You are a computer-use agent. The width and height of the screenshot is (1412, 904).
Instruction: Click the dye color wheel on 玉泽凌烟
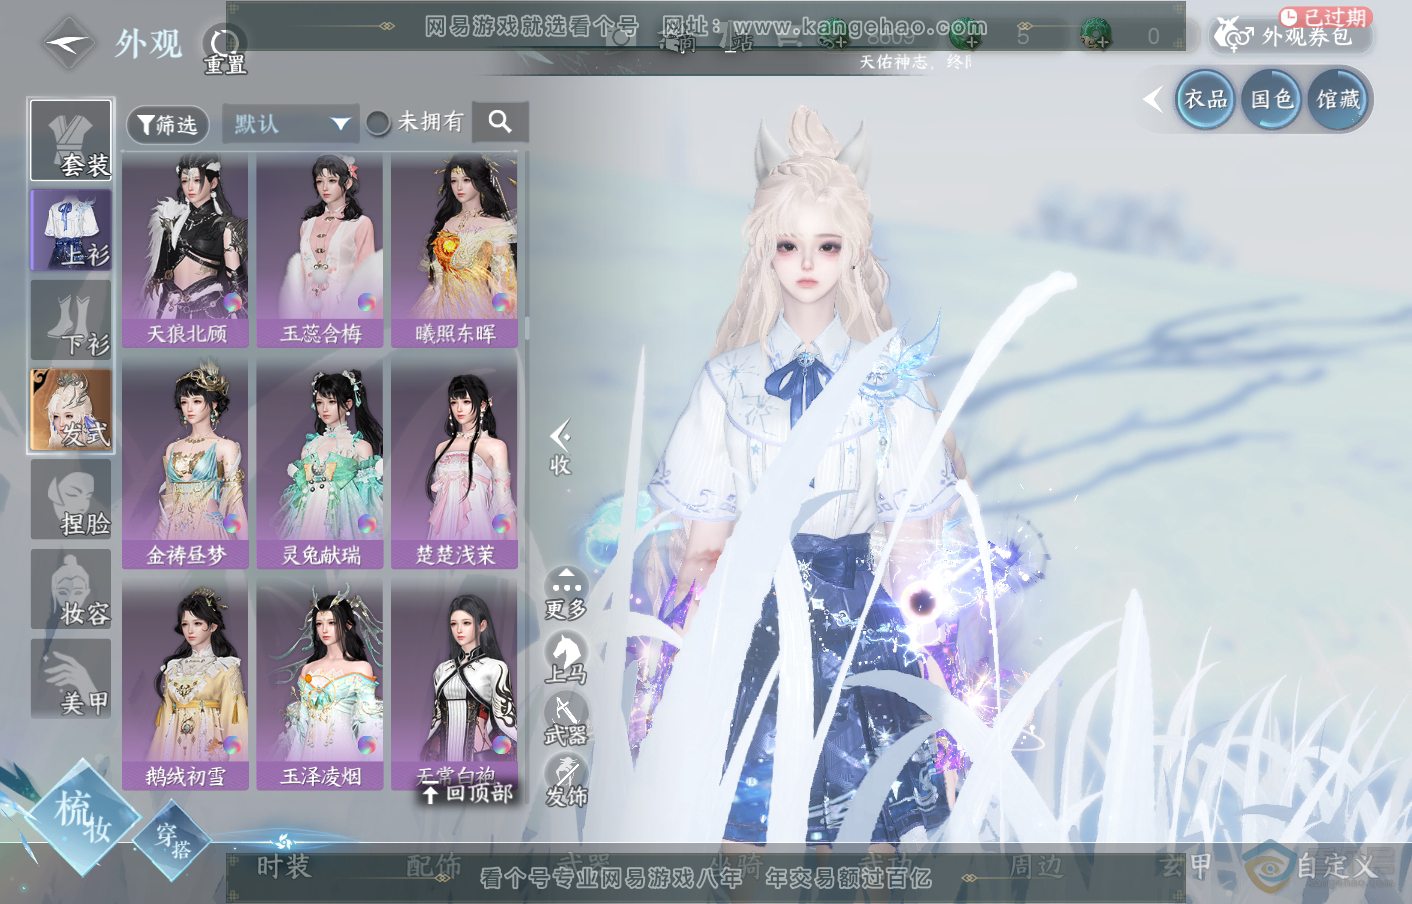367,745
